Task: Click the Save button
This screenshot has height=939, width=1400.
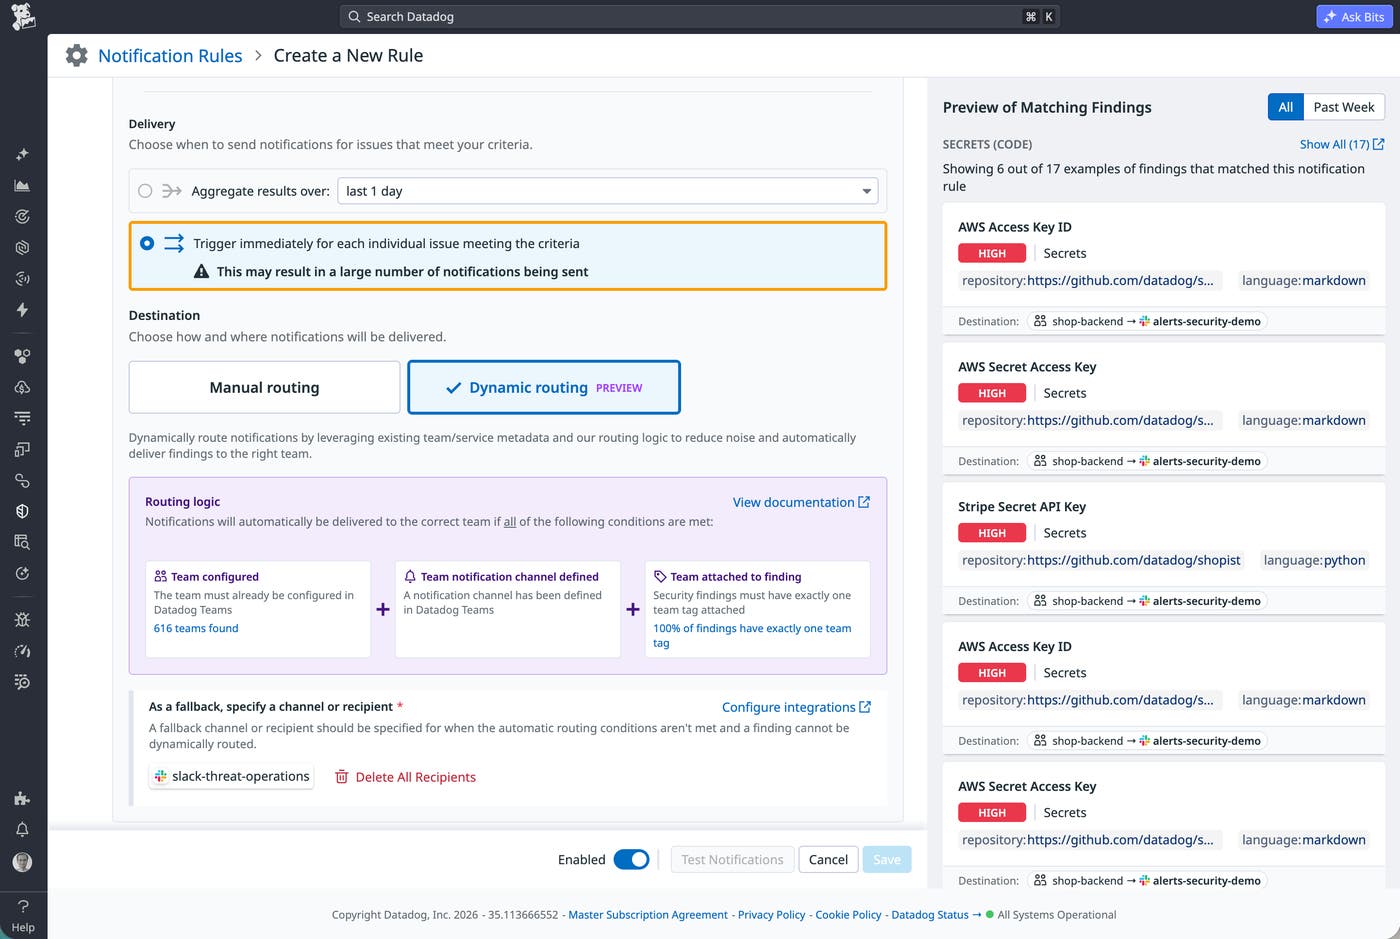Action: click(887, 859)
